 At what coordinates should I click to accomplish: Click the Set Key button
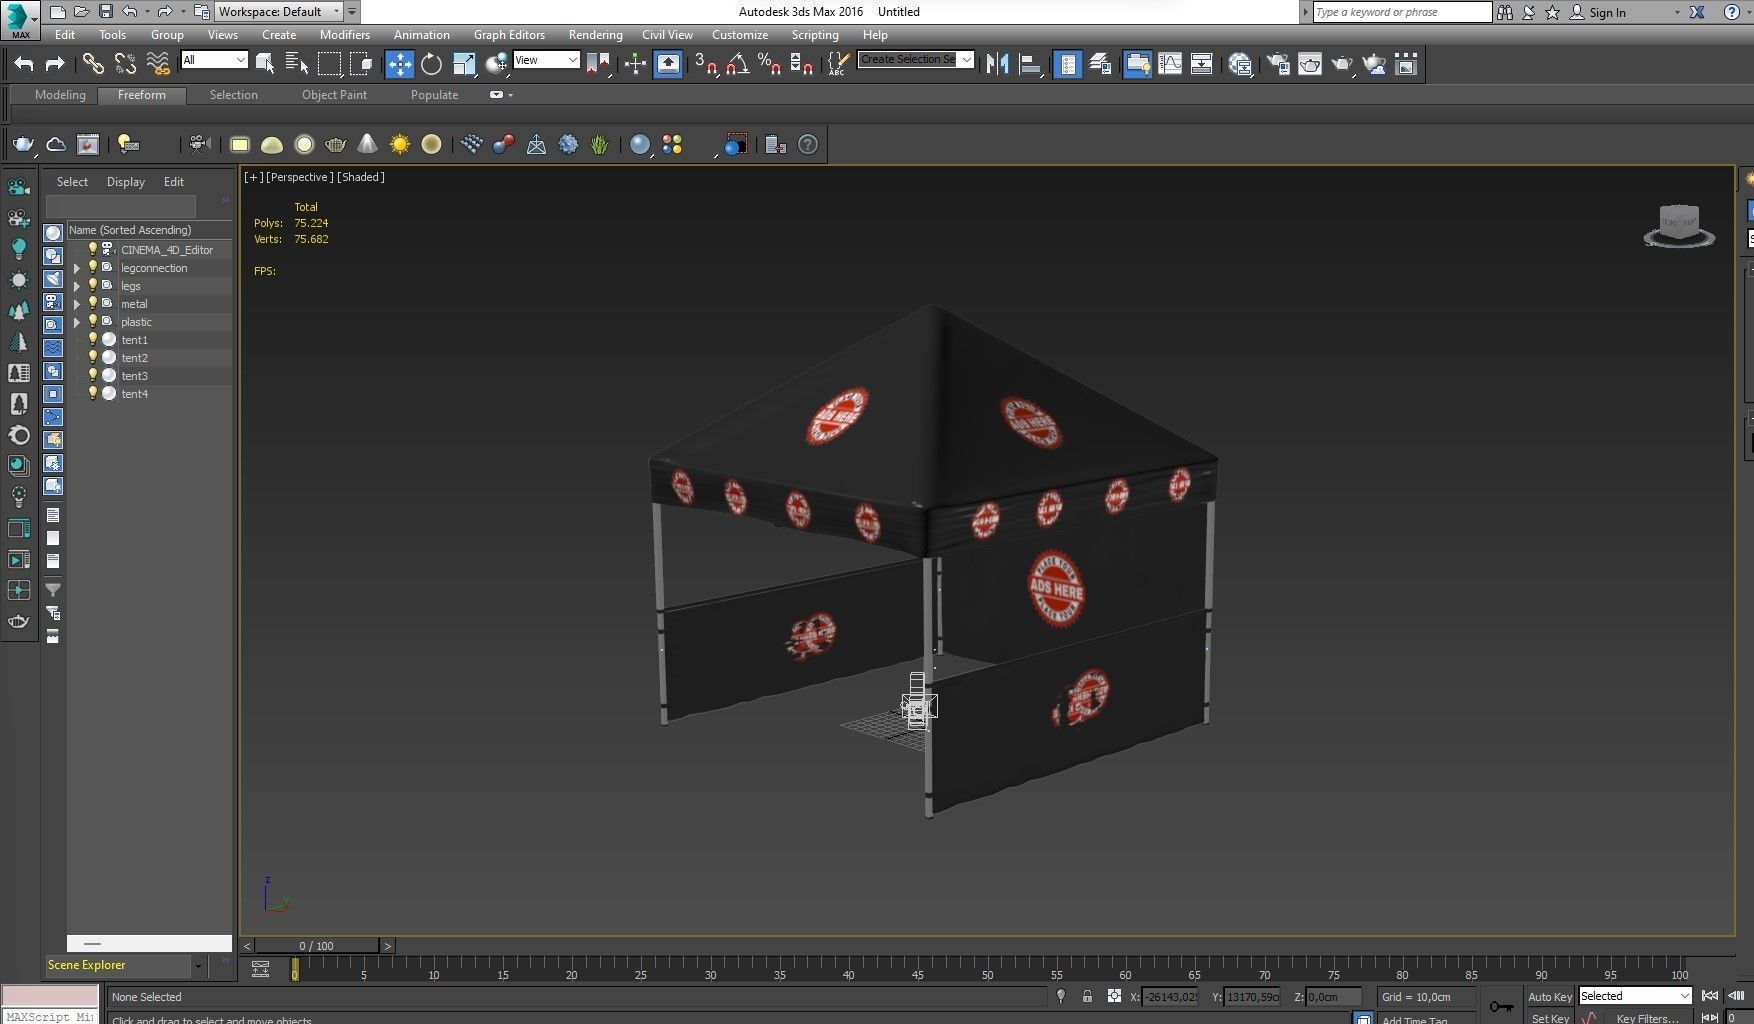(x=1550, y=1018)
